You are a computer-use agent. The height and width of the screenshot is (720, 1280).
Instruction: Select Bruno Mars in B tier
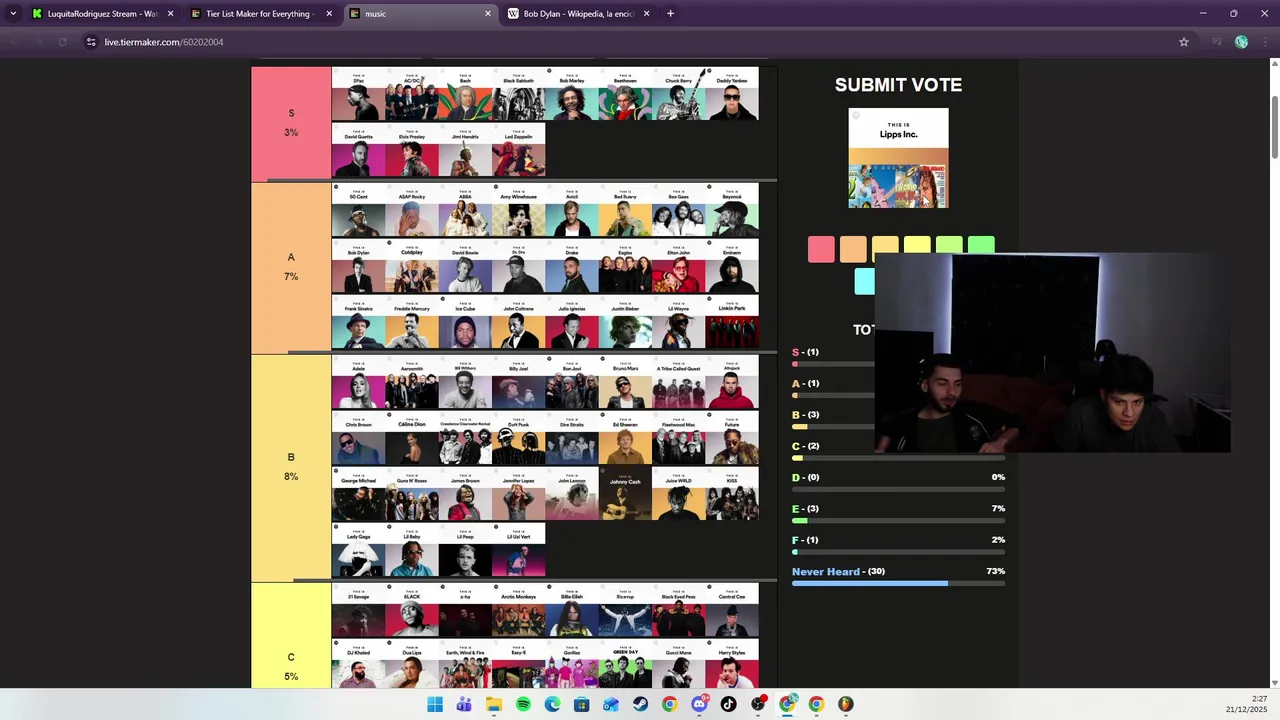pyautogui.click(x=625, y=382)
